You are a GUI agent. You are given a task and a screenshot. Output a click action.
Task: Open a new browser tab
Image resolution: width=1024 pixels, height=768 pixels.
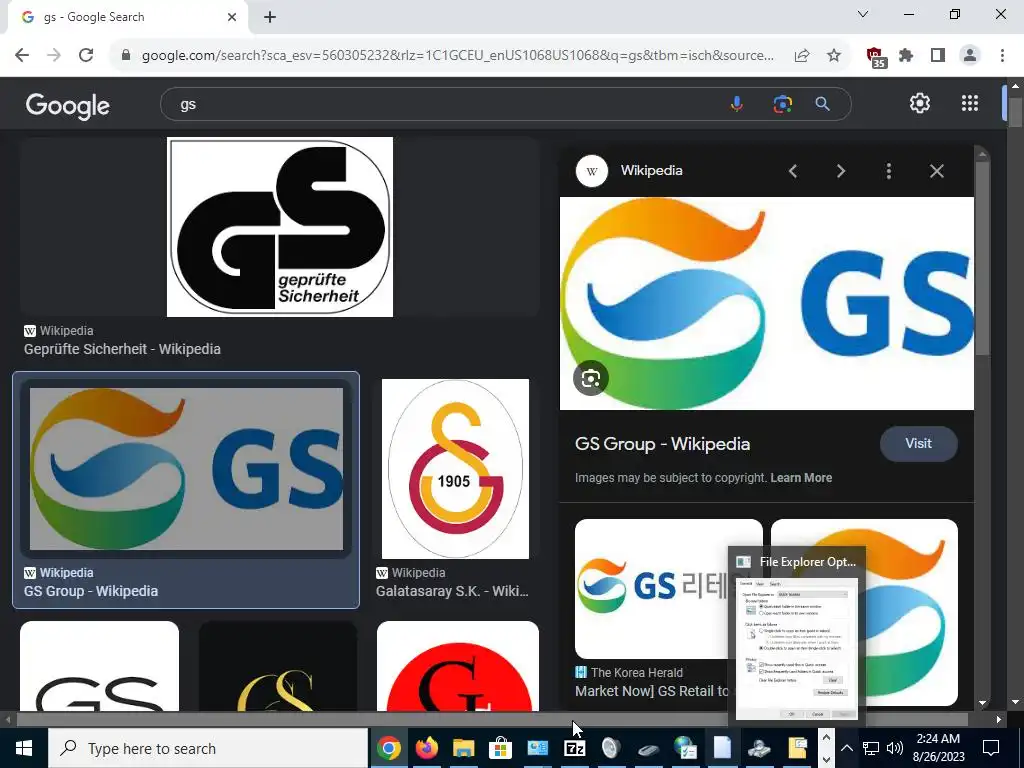(270, 17)
